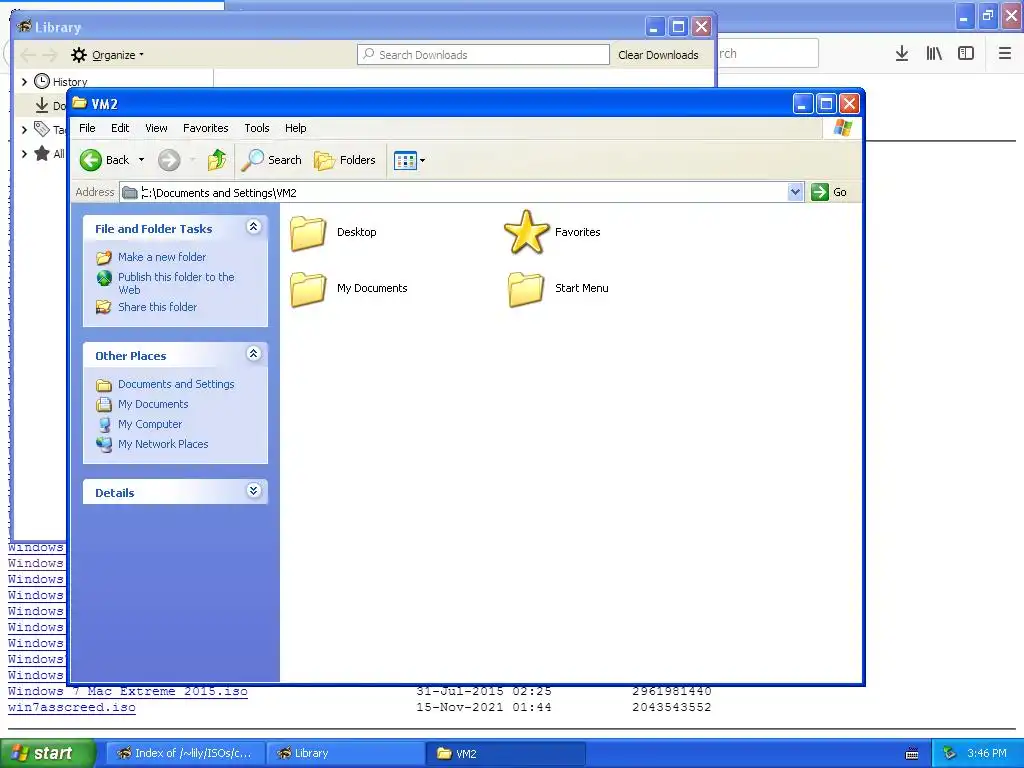The width and height of the screenshot is (1024, 768).
Task: Open the Favorites menu
Action: [x=206, y=128]
